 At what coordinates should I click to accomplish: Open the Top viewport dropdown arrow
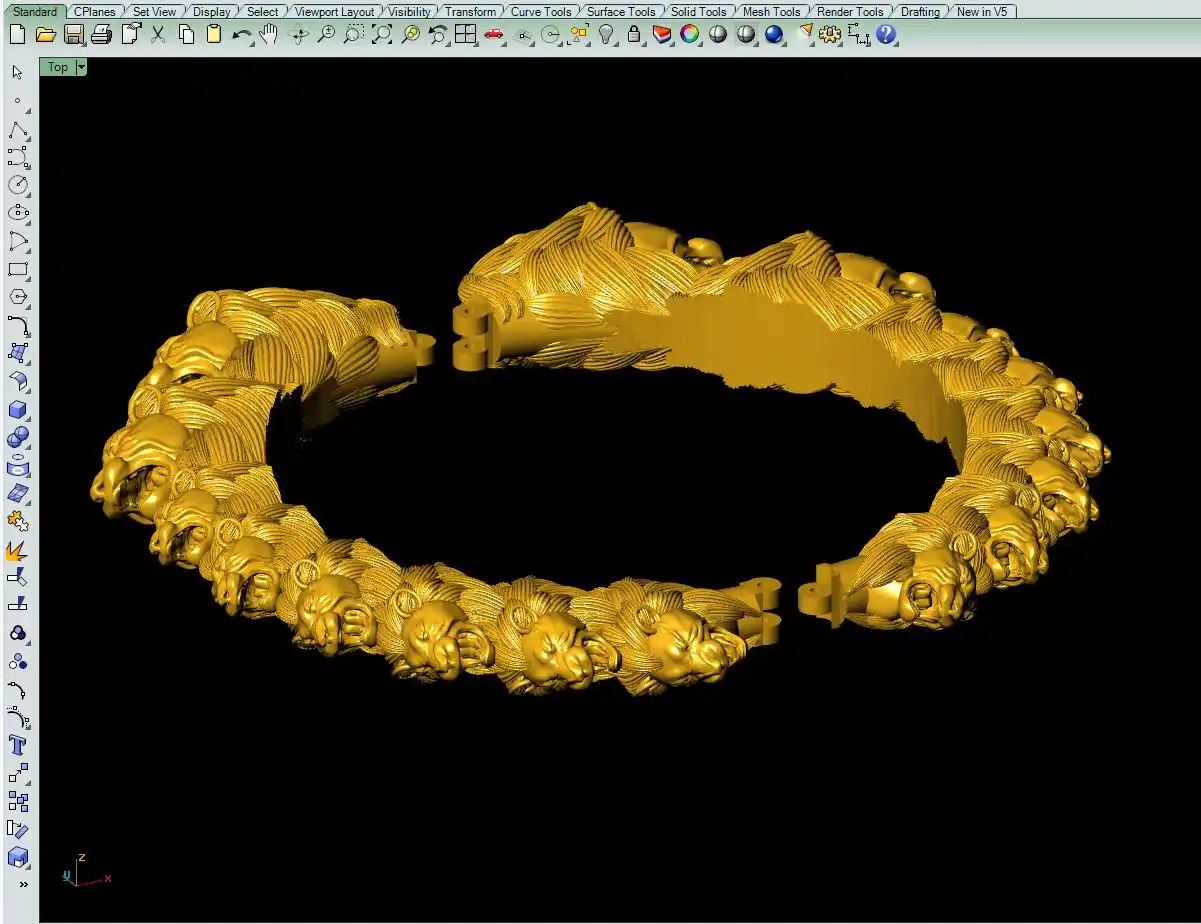[x=81, y=67]
